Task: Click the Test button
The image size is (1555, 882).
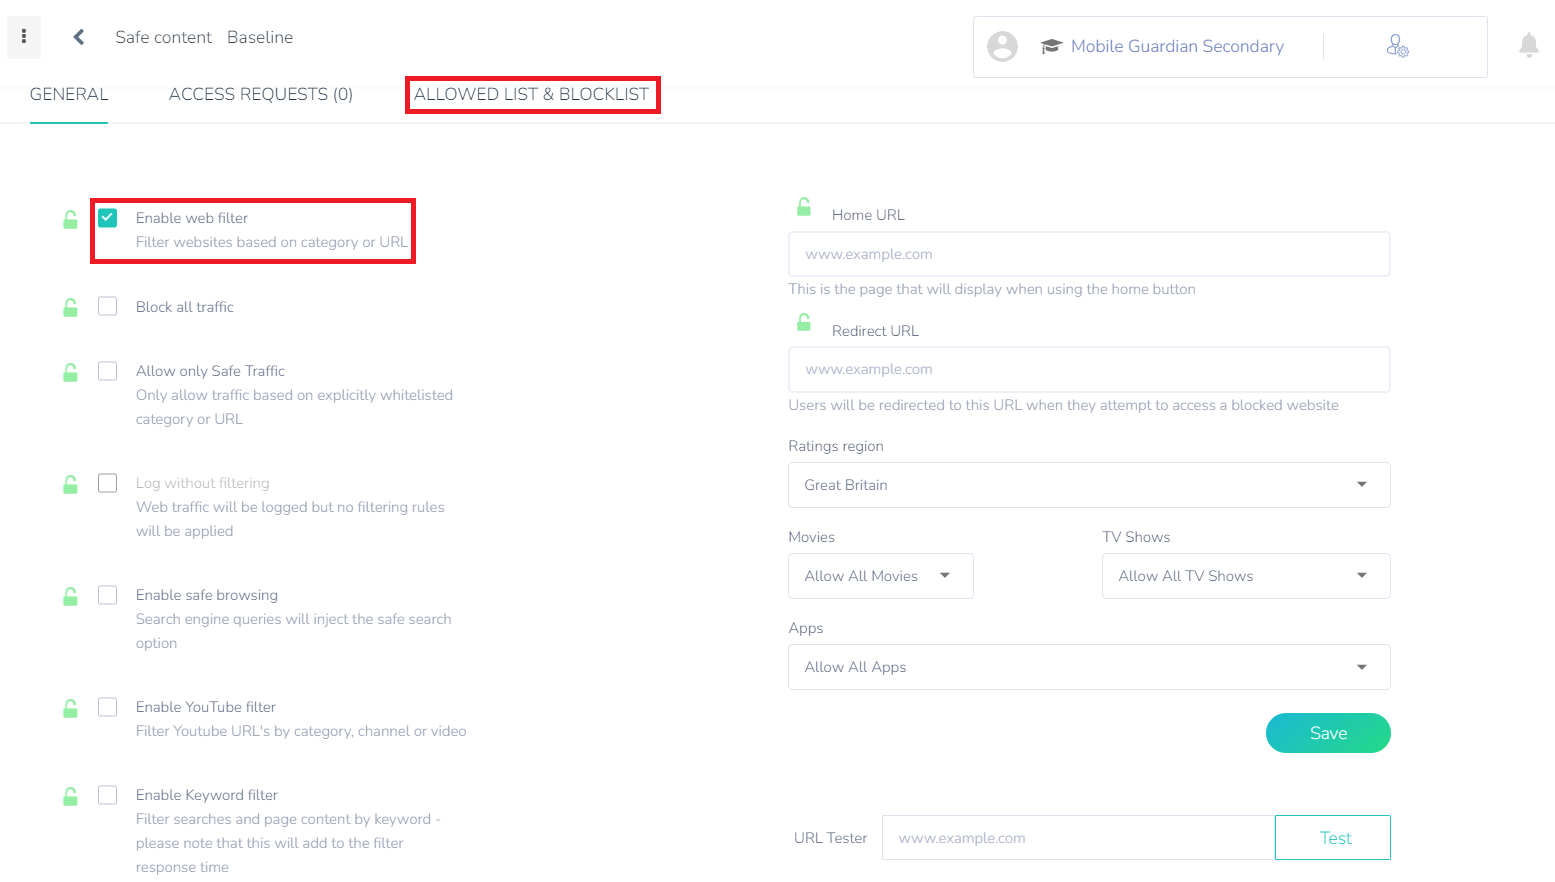Action: (1333, 838)
